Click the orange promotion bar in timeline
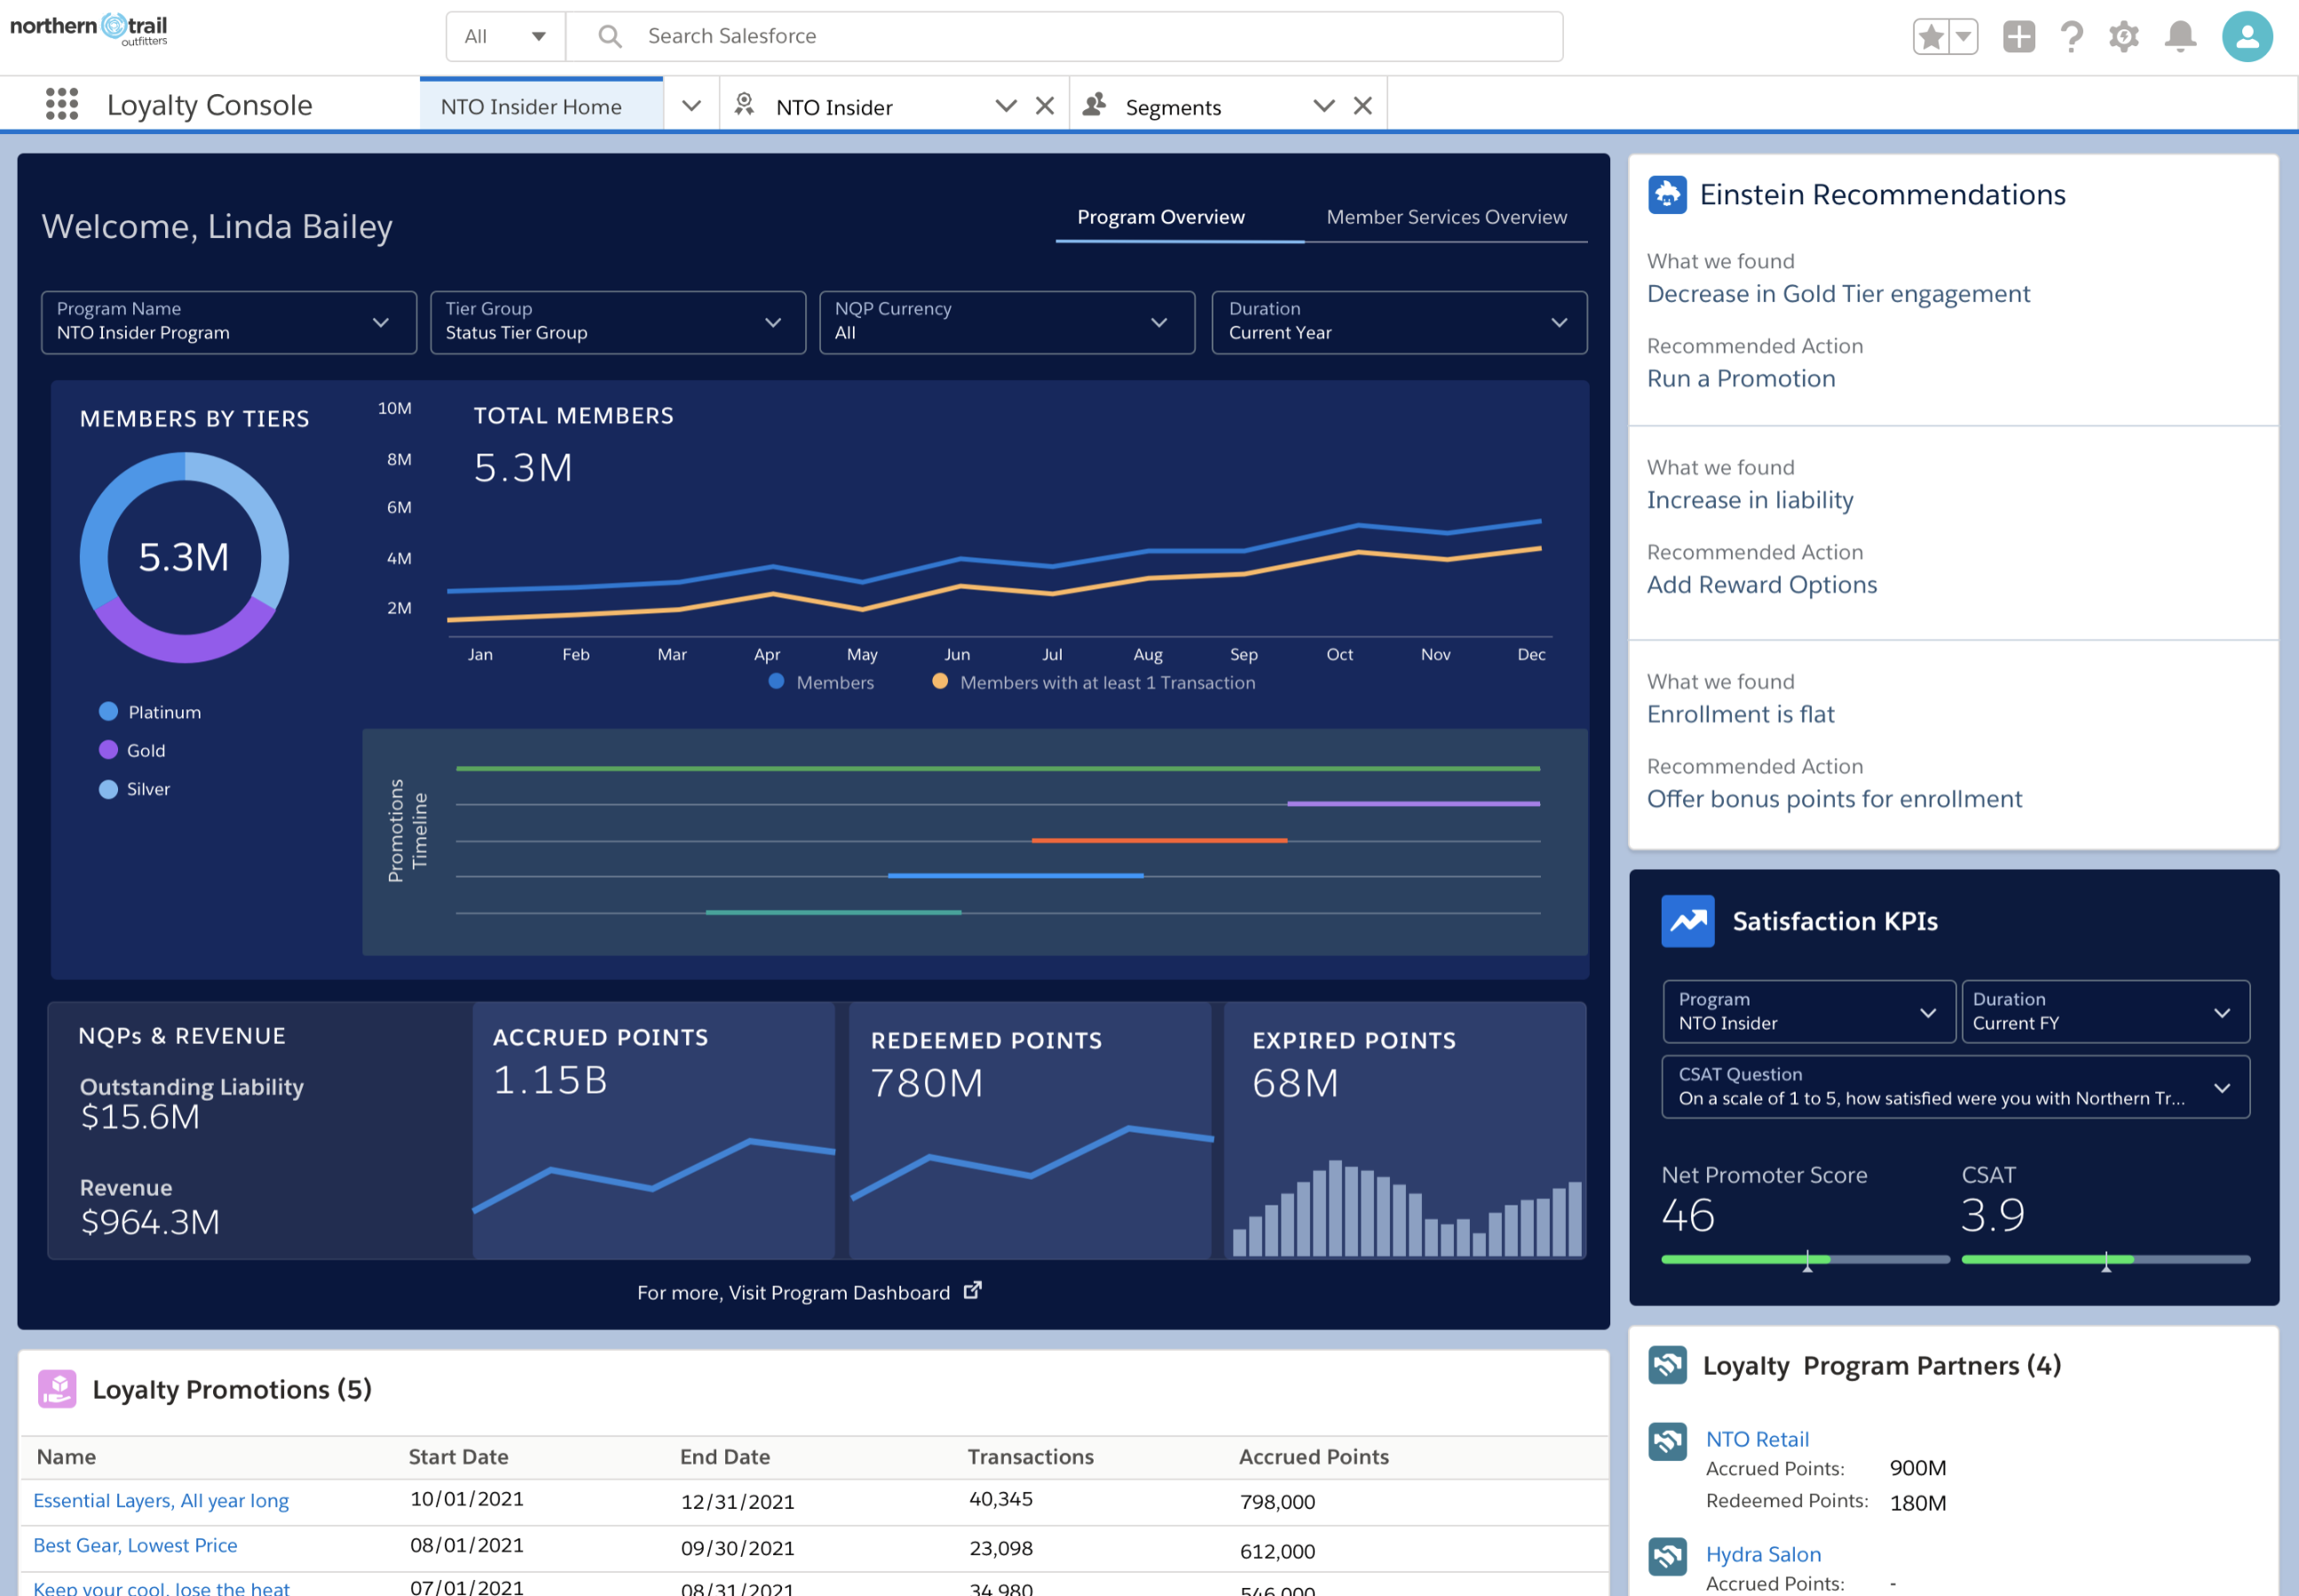The width and height of the screenshot is (2299, 1596). coord(1159,840)
